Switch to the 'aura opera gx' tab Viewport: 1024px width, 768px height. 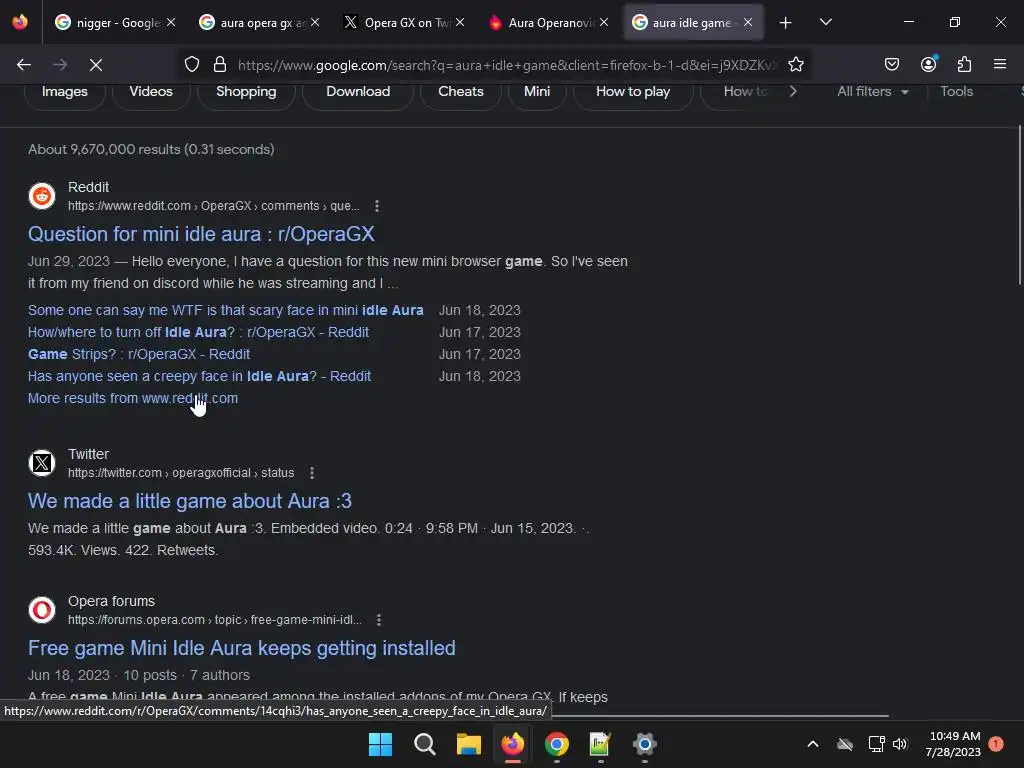pos(258,23)
